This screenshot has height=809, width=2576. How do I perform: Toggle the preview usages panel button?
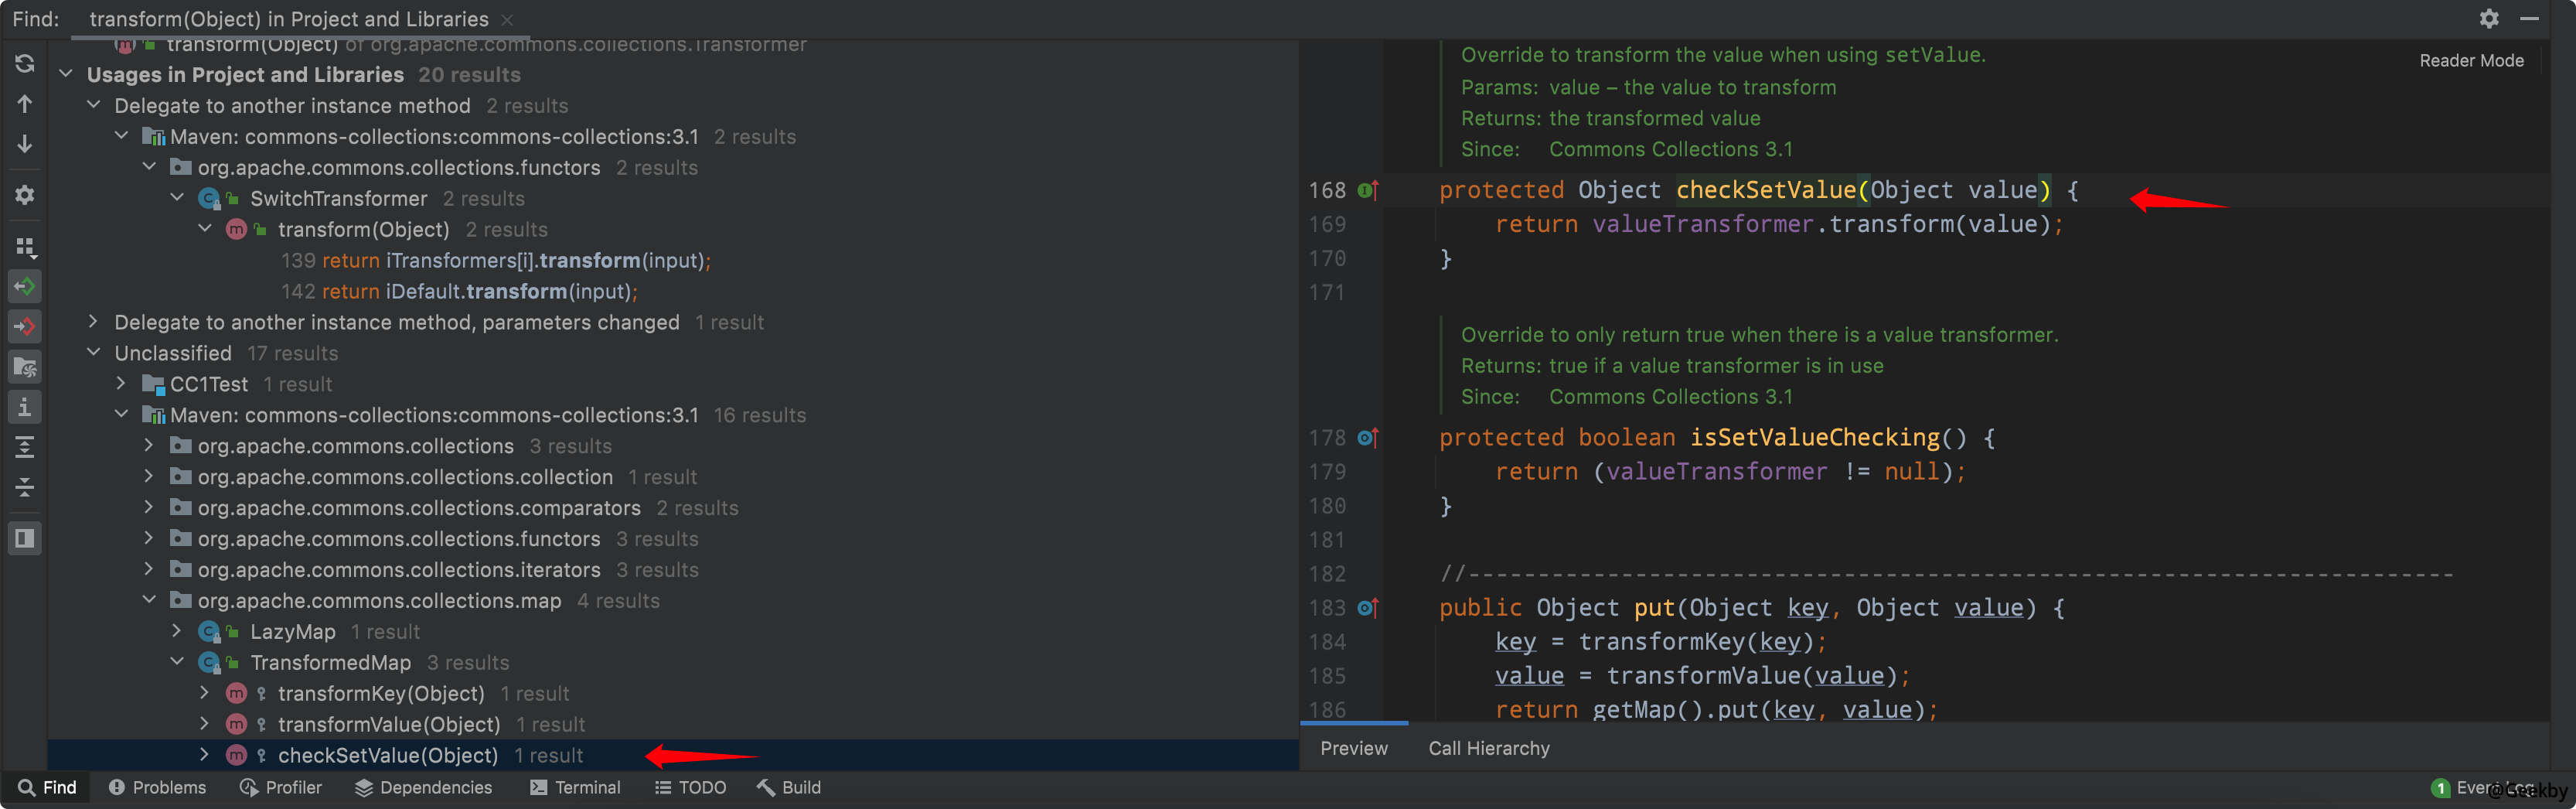(x=25, y=539)
